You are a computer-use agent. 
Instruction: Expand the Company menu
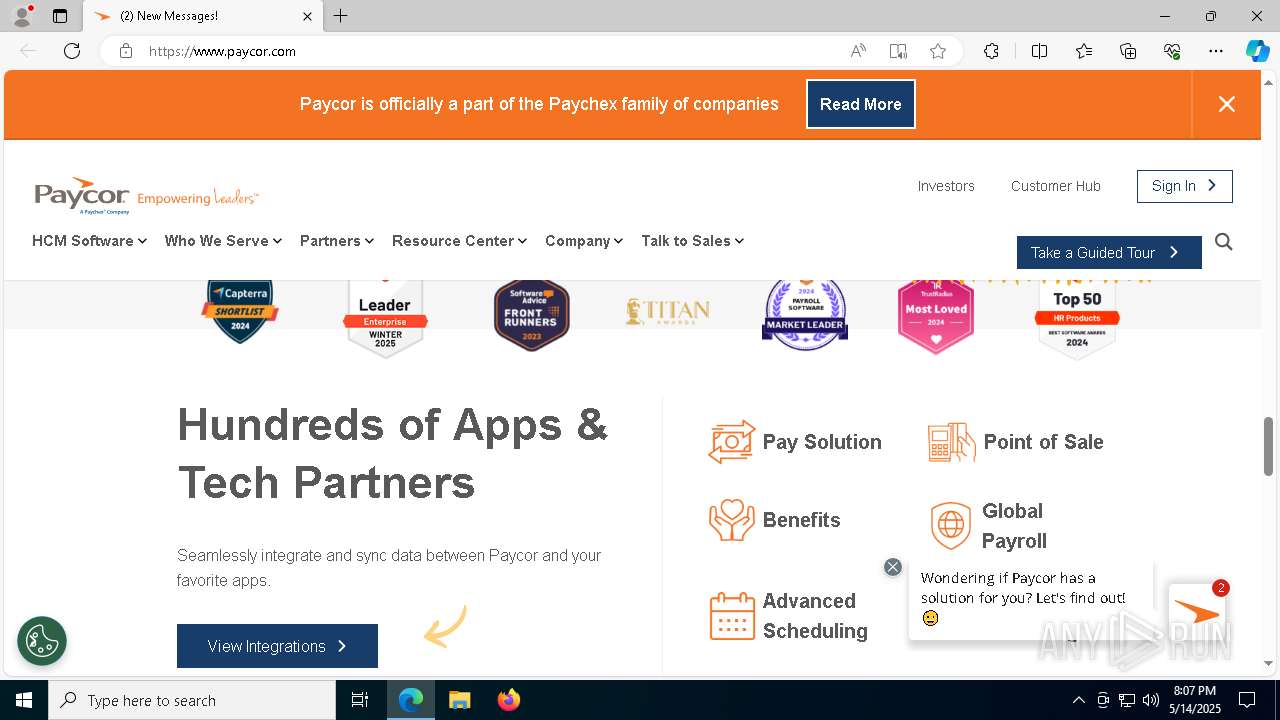[x=584, y=241]
